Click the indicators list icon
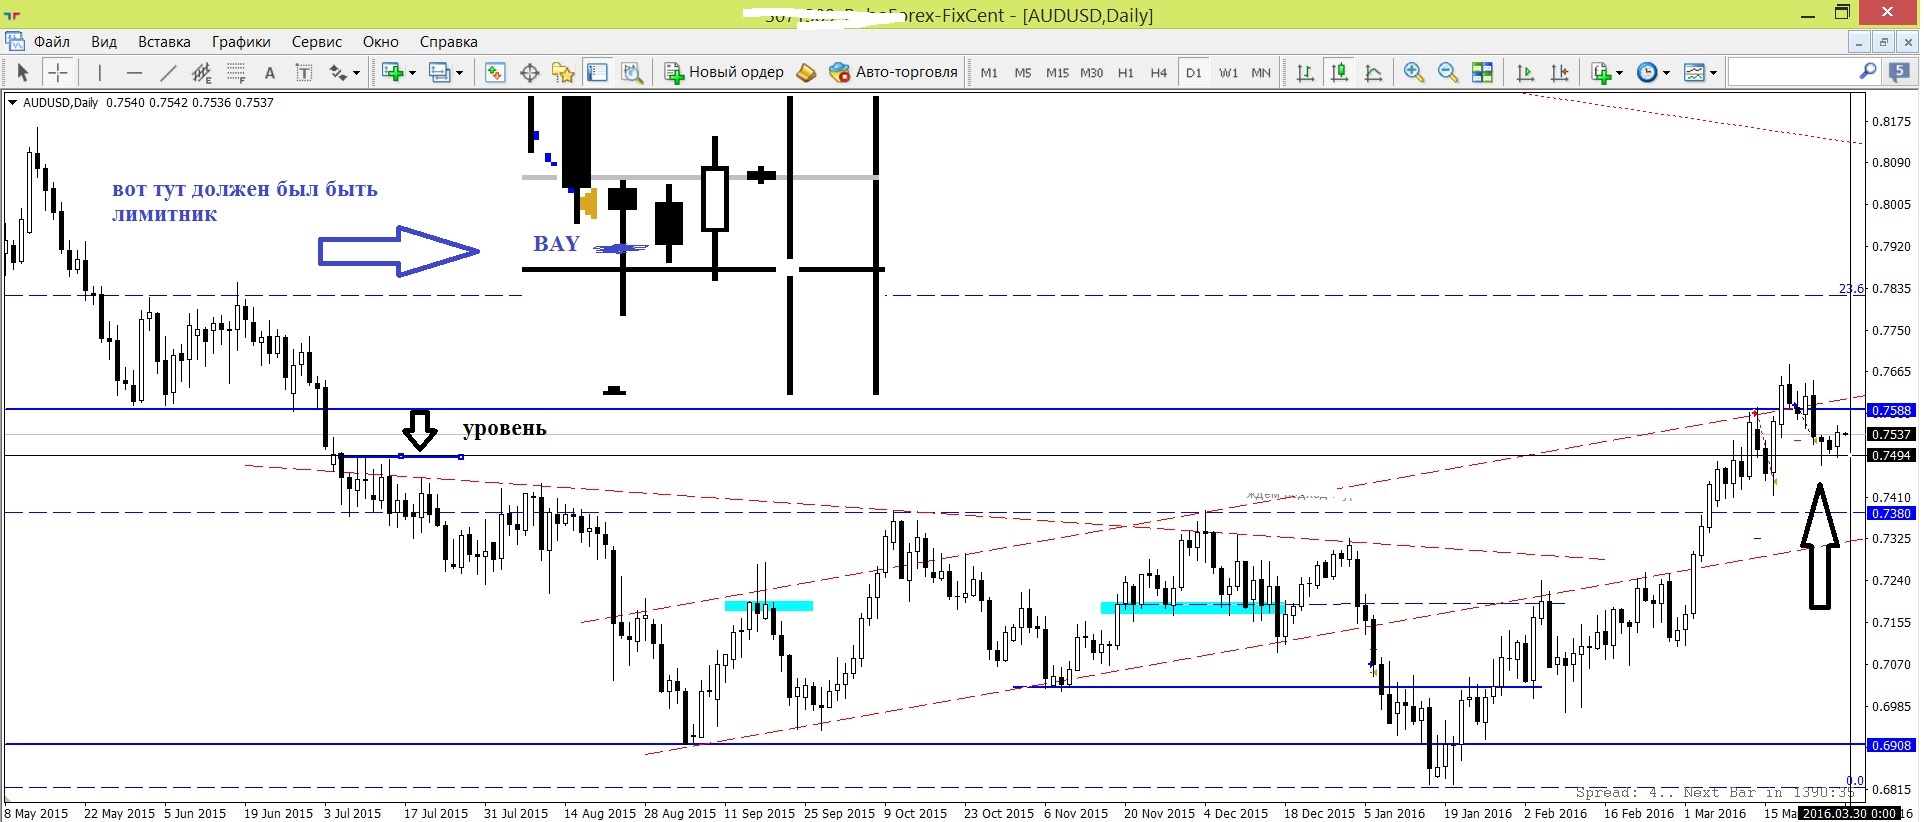The image size is (1924, 822). coord(1601,72)
